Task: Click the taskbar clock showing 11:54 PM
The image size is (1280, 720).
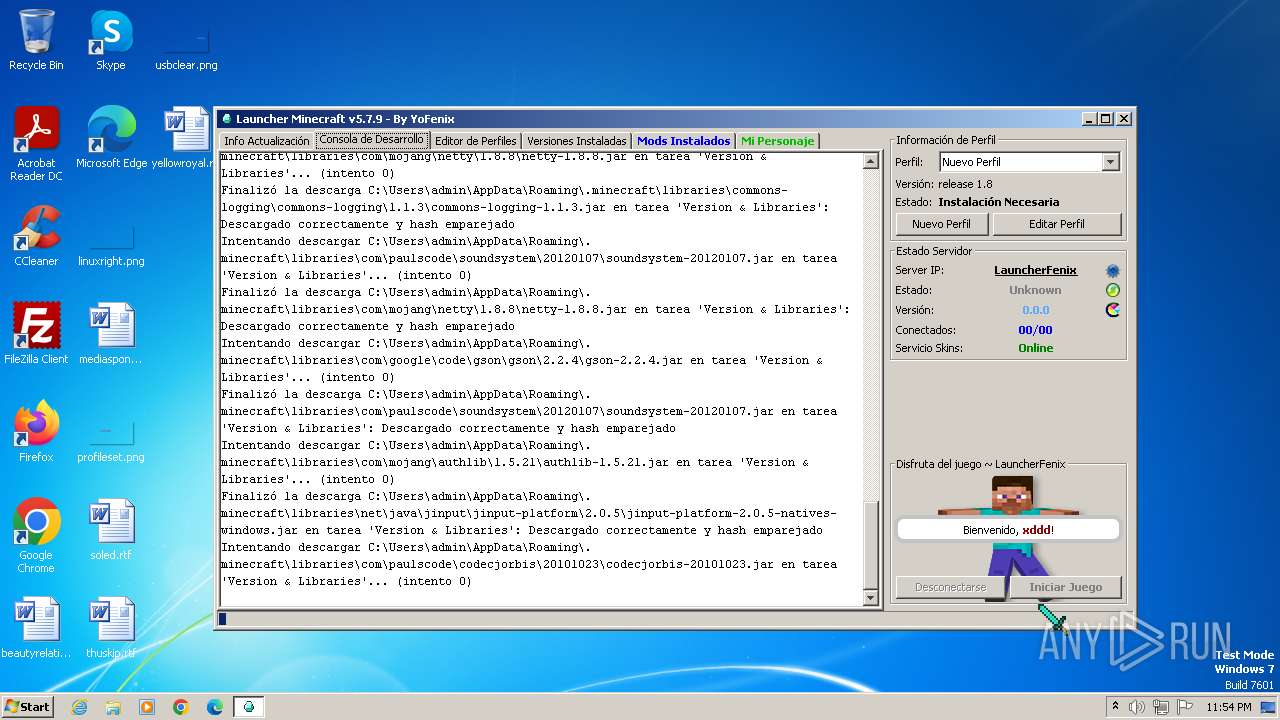Action: (x=1229, y=707)
